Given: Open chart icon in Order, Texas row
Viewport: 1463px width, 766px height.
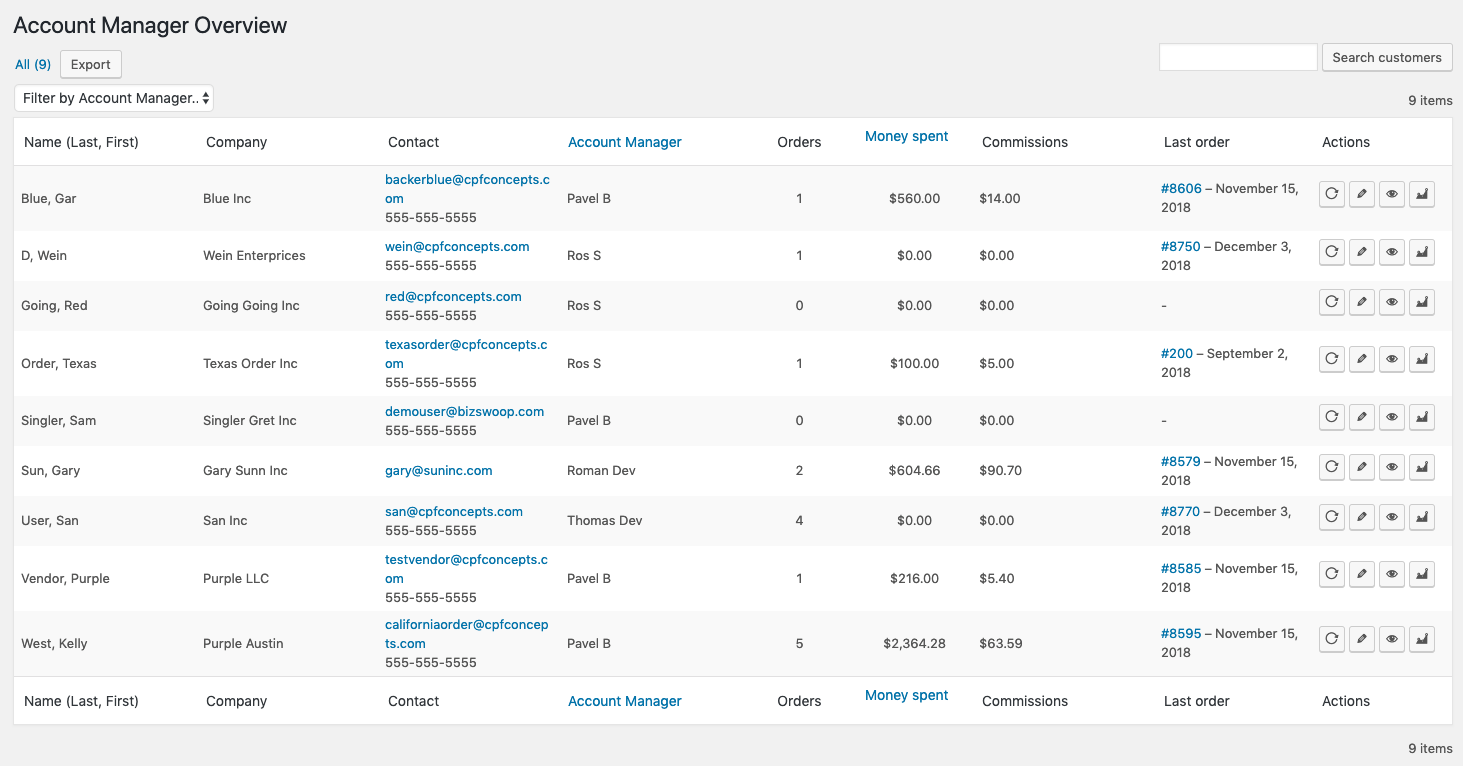Looking at the screenshot, I should coord(1422,359).
